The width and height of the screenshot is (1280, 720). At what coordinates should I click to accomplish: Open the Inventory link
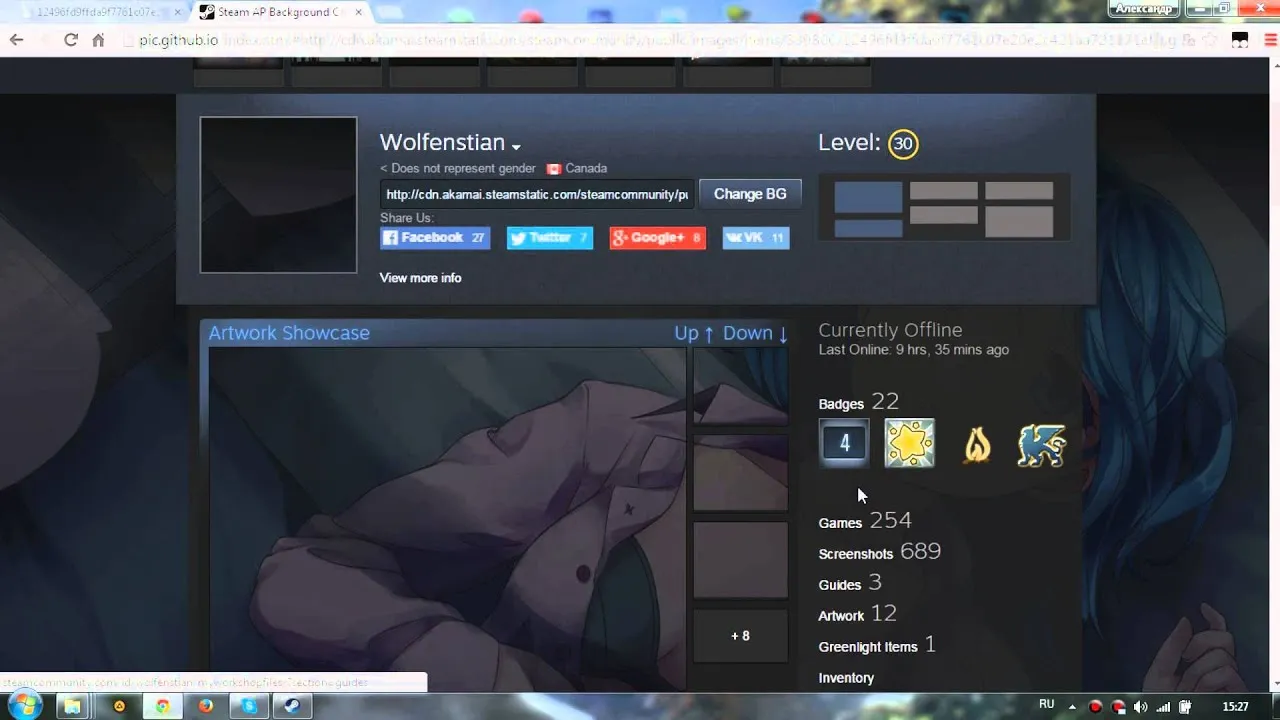click(846, 678)
